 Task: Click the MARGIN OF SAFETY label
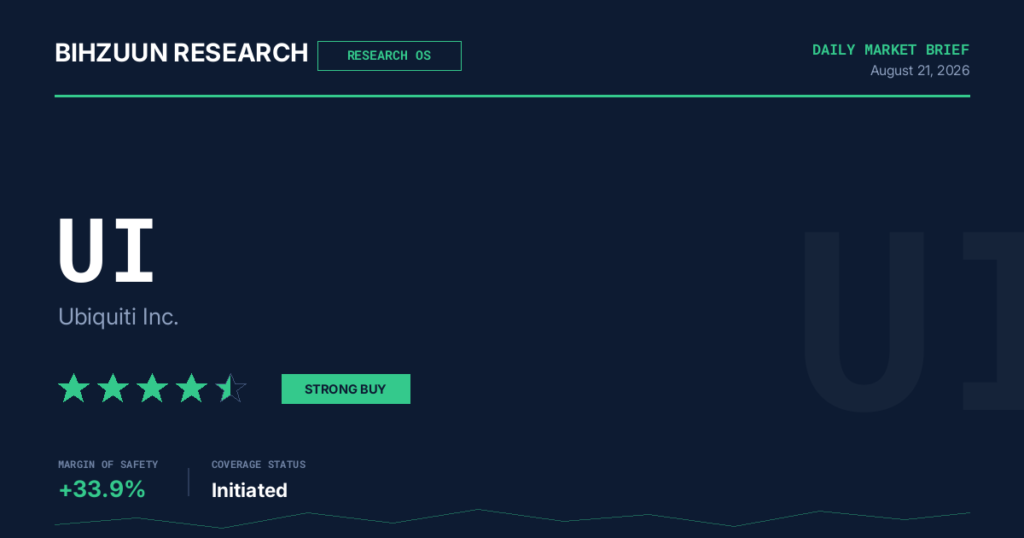click(108, 464)
